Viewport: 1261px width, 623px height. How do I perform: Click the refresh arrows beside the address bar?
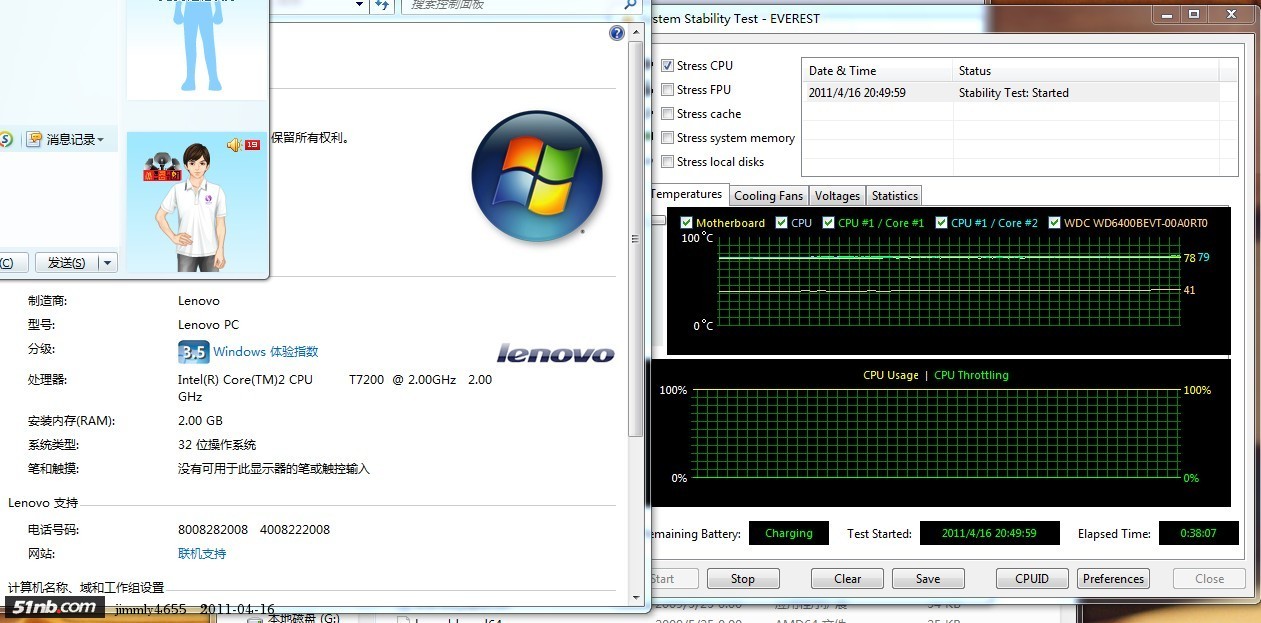coord(381,6)
